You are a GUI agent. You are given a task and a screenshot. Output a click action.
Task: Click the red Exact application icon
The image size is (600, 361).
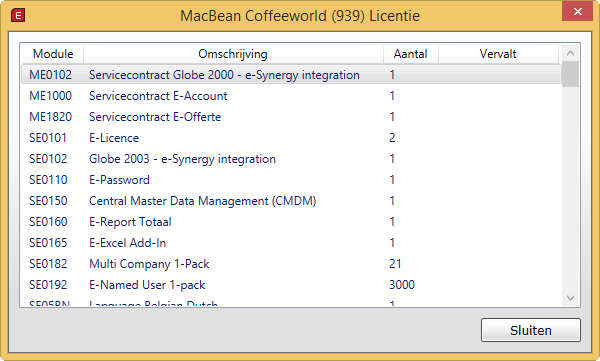18,16
